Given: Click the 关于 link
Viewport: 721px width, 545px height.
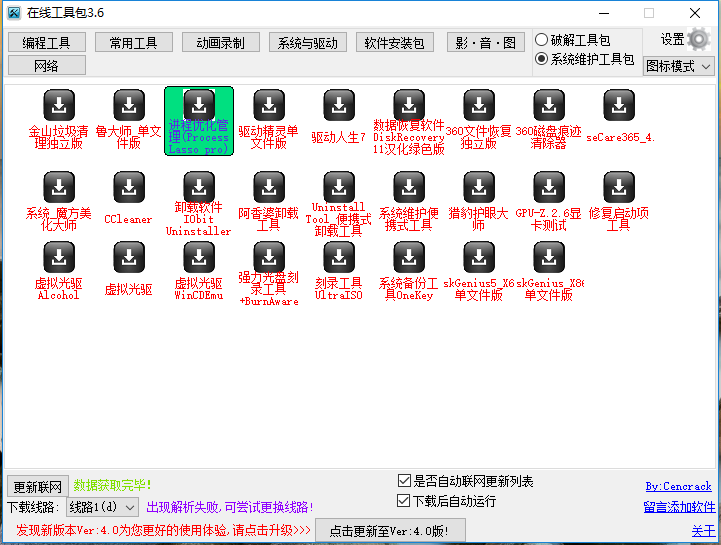Looking at the screenshot, I should point(703,531).
